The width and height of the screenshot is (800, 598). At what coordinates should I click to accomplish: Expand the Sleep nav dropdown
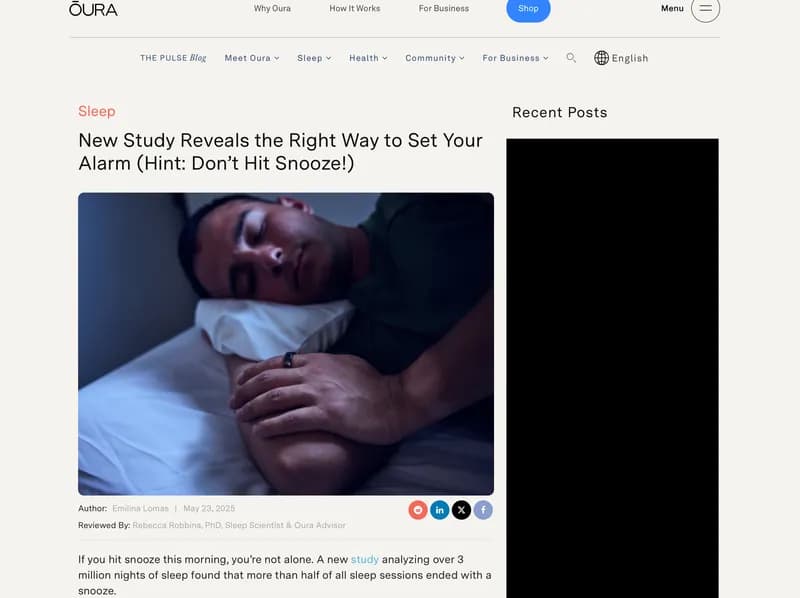click(314, 58)
